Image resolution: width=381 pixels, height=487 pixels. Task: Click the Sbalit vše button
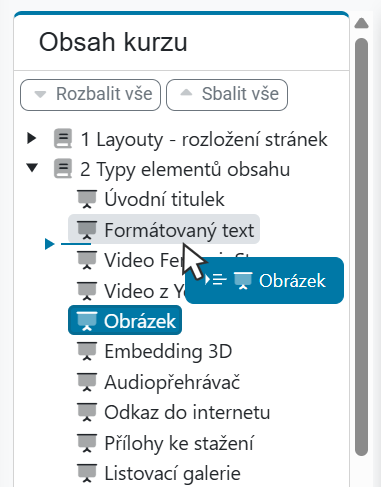[227, 95]
